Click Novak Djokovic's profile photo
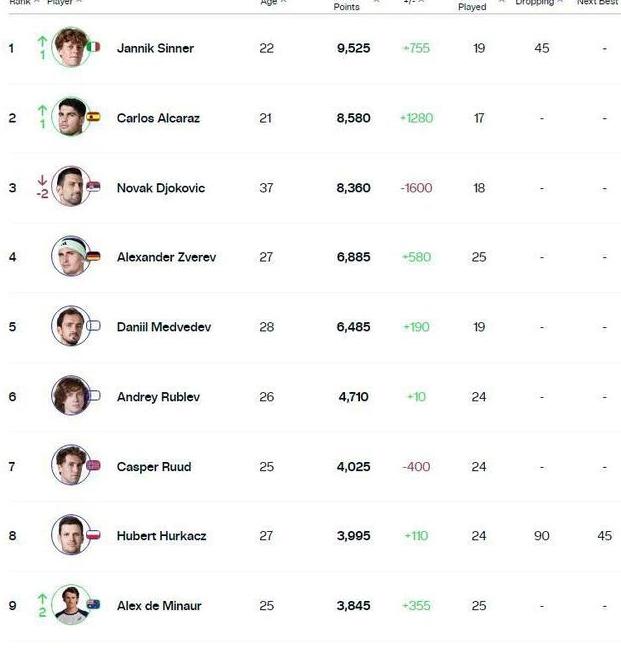 tap(70, 187)
